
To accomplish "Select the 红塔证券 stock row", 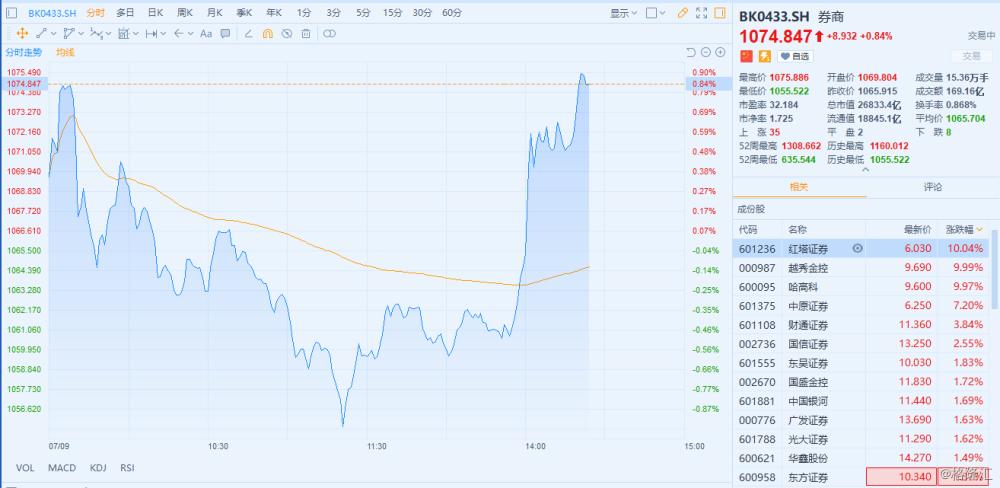I will (808, 248).
